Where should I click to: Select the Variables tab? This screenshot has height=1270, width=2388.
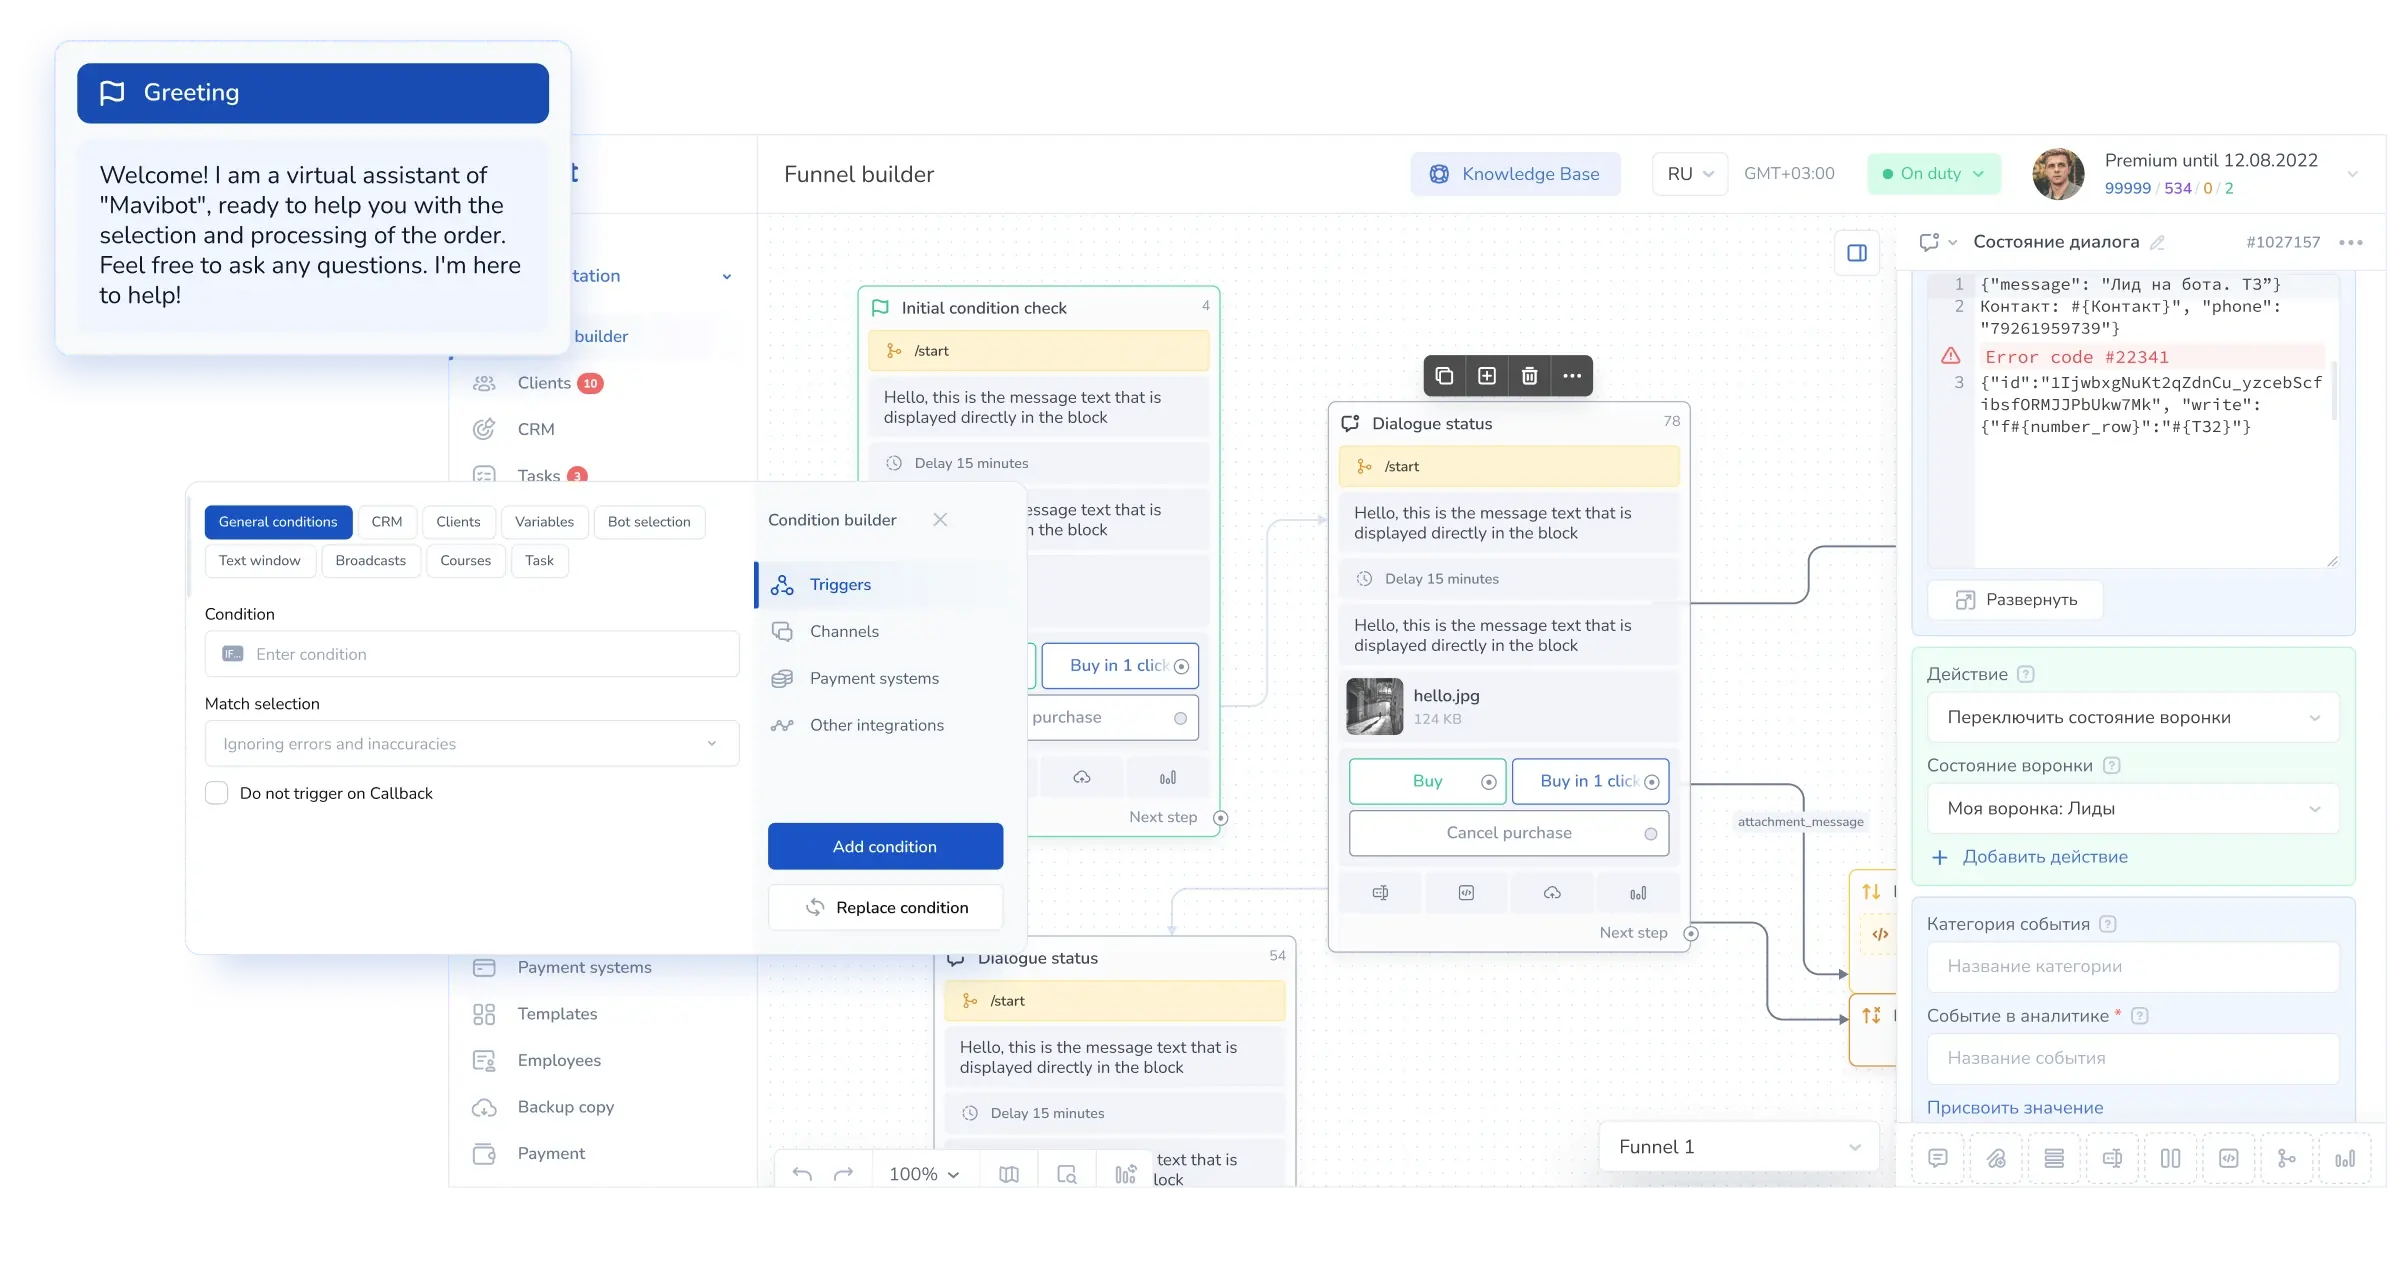point(544,522)
